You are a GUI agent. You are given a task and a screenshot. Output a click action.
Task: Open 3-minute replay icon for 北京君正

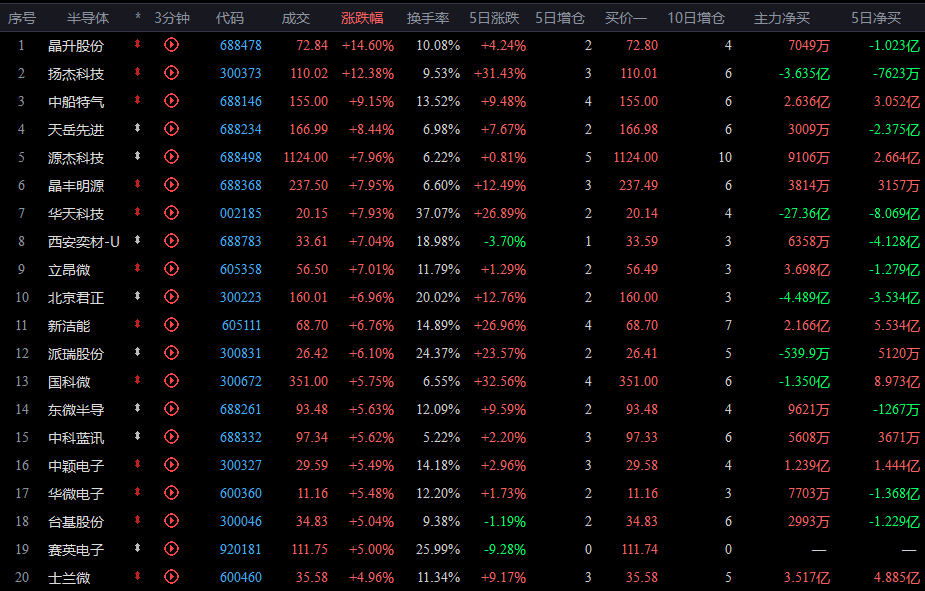[x=171, y=297]
